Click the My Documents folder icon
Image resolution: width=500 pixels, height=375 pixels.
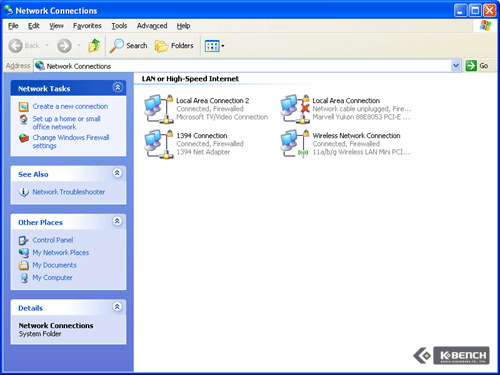coord(24,265)
